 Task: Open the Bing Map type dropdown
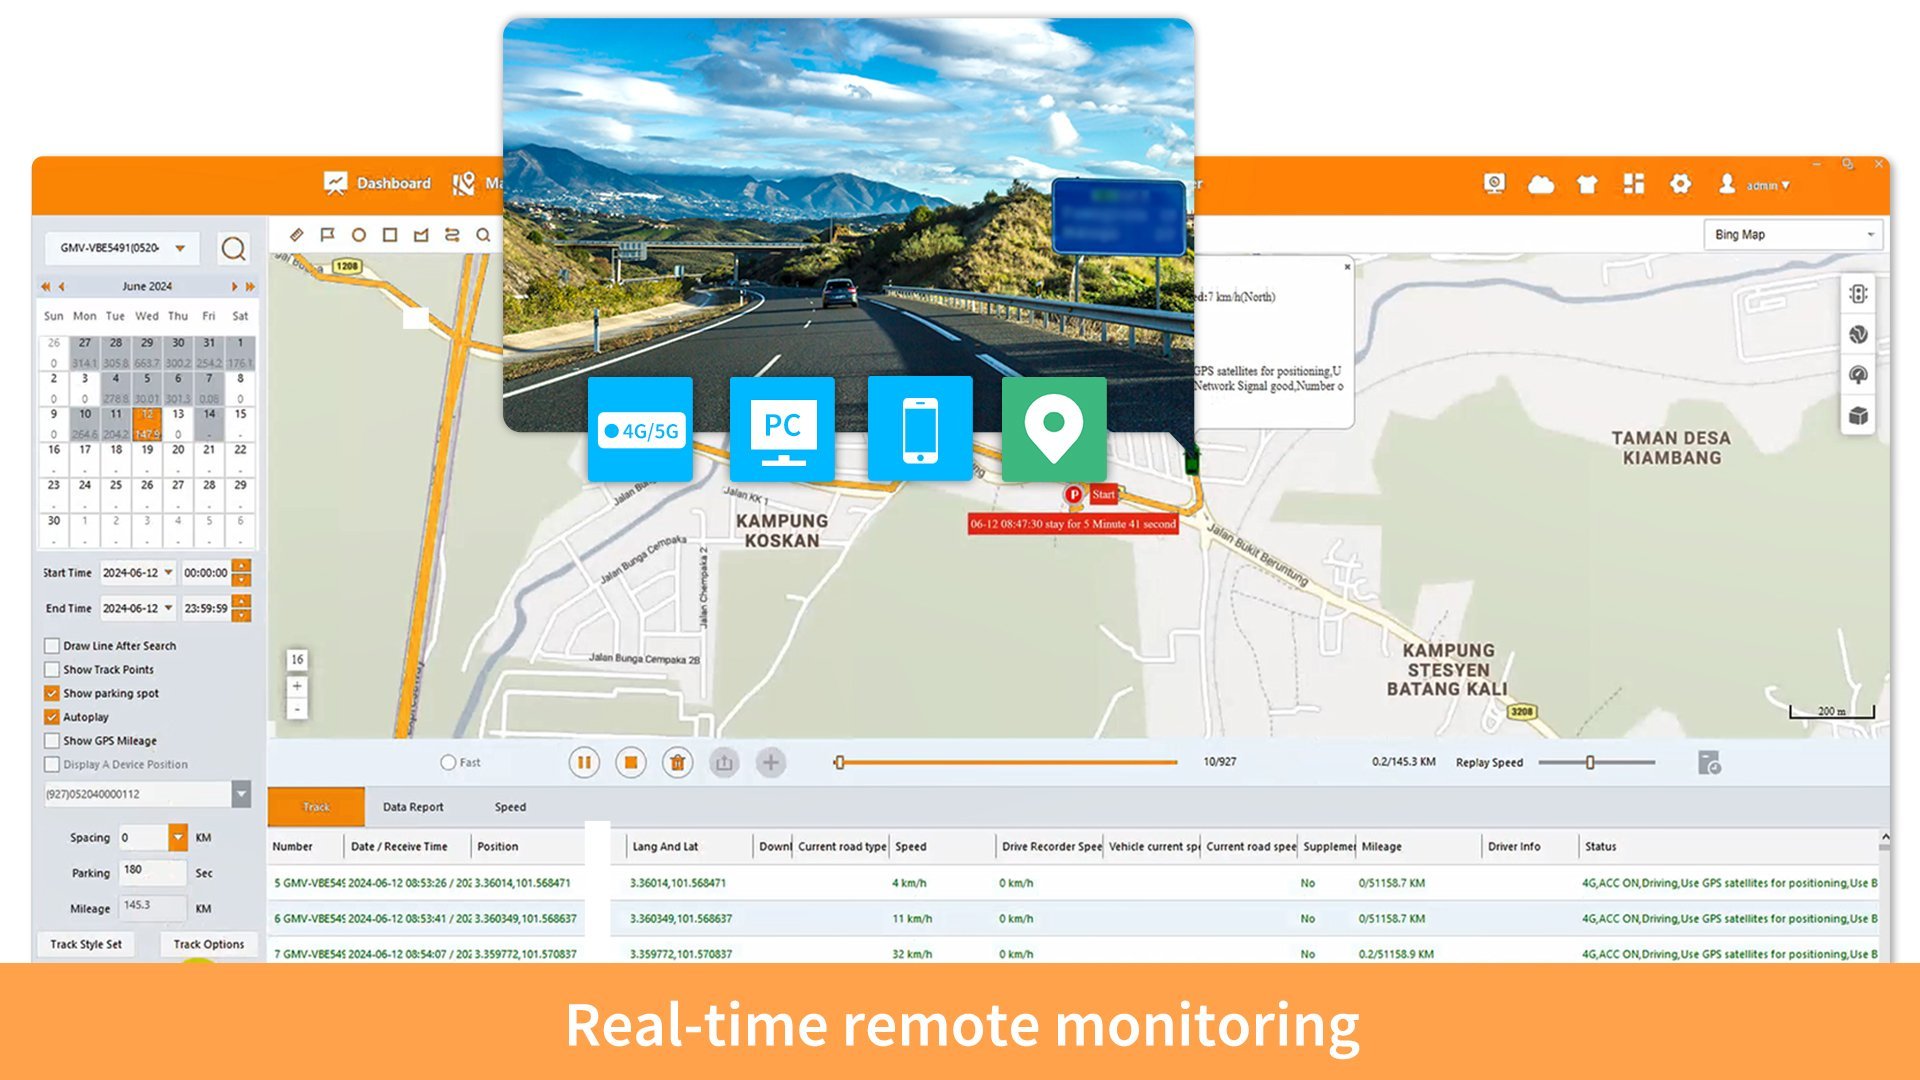[1793, 235]
